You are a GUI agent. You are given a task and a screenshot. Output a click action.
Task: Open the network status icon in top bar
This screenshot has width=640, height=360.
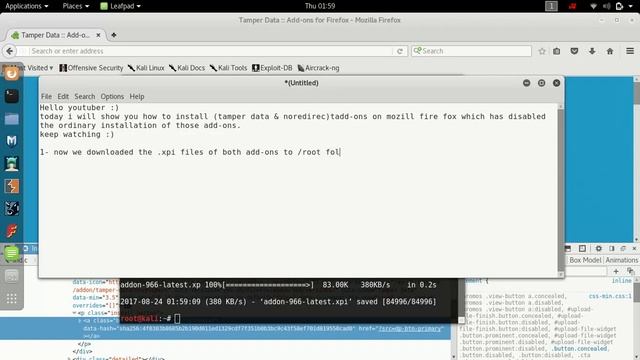point(593,6)
